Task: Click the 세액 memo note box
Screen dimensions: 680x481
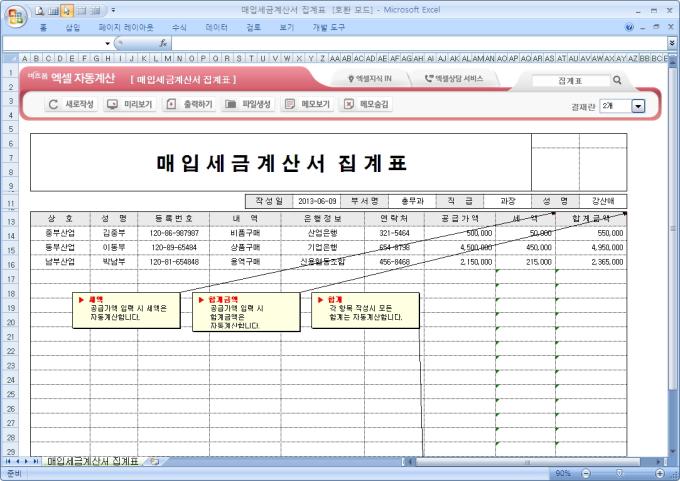Action: 126,310
